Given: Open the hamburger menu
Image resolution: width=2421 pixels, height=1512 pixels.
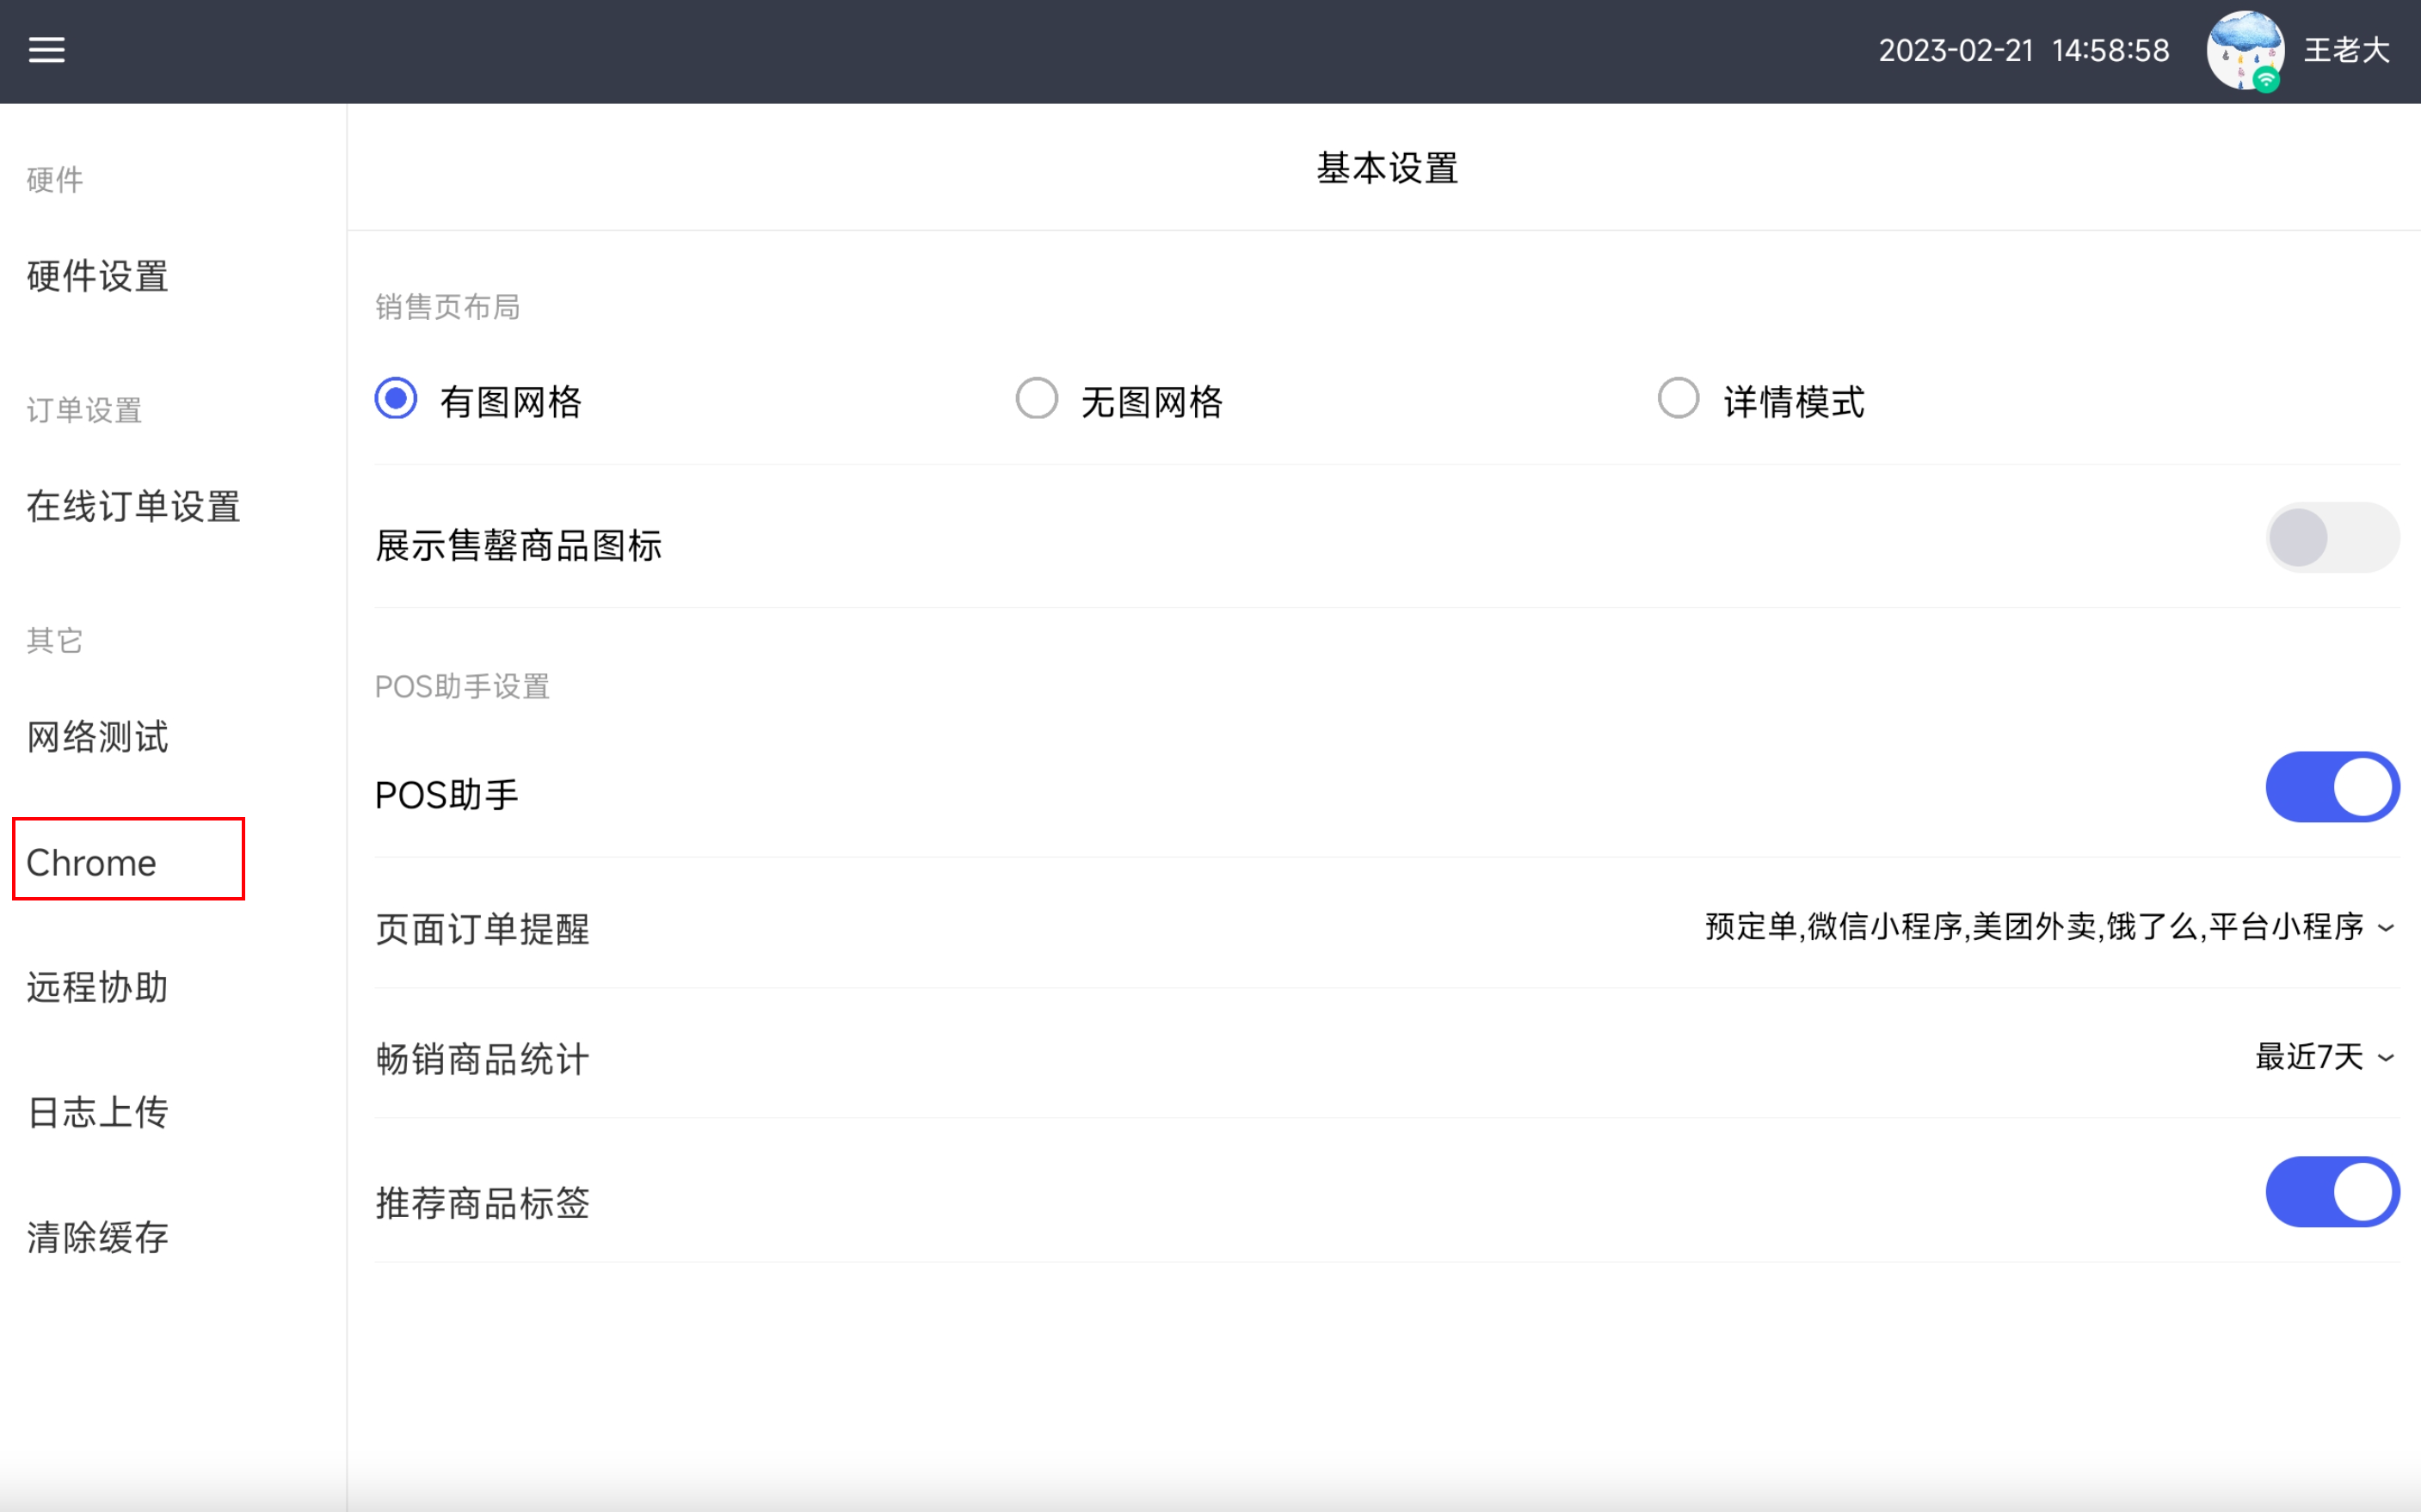Looking at the screenshot, I should pos(47,50).
